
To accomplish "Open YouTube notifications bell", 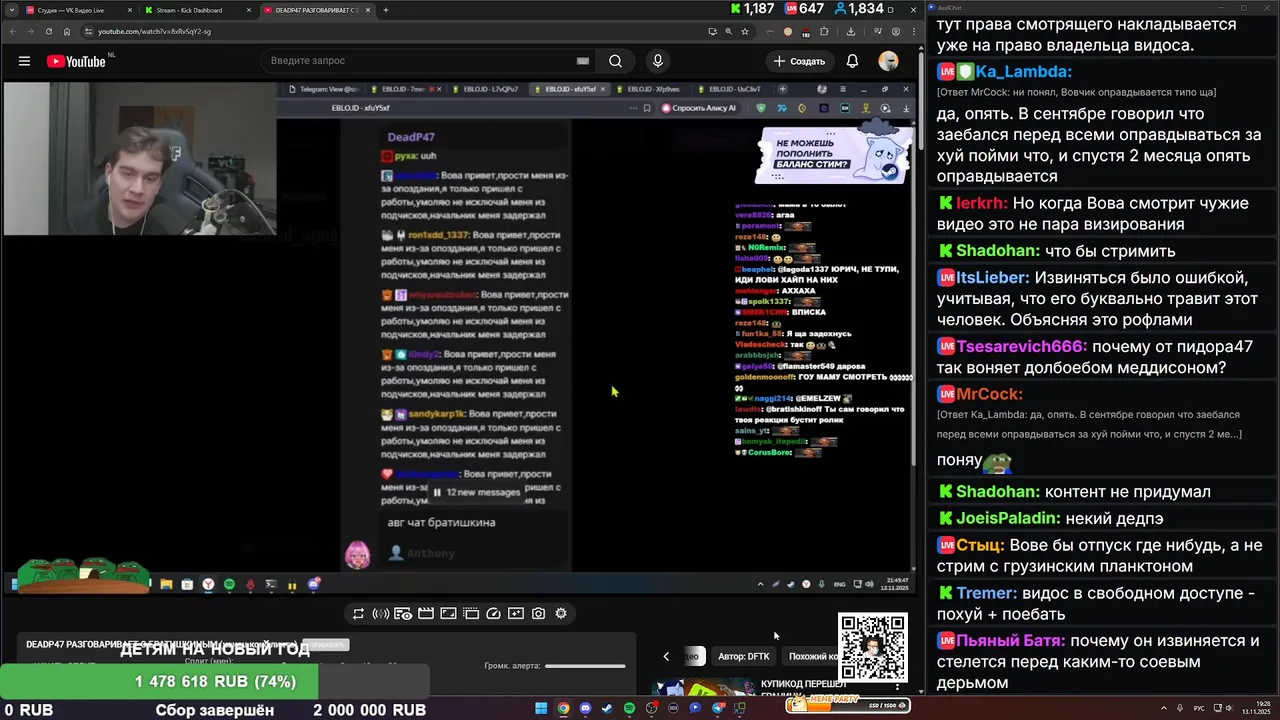I will click(852, 61).
